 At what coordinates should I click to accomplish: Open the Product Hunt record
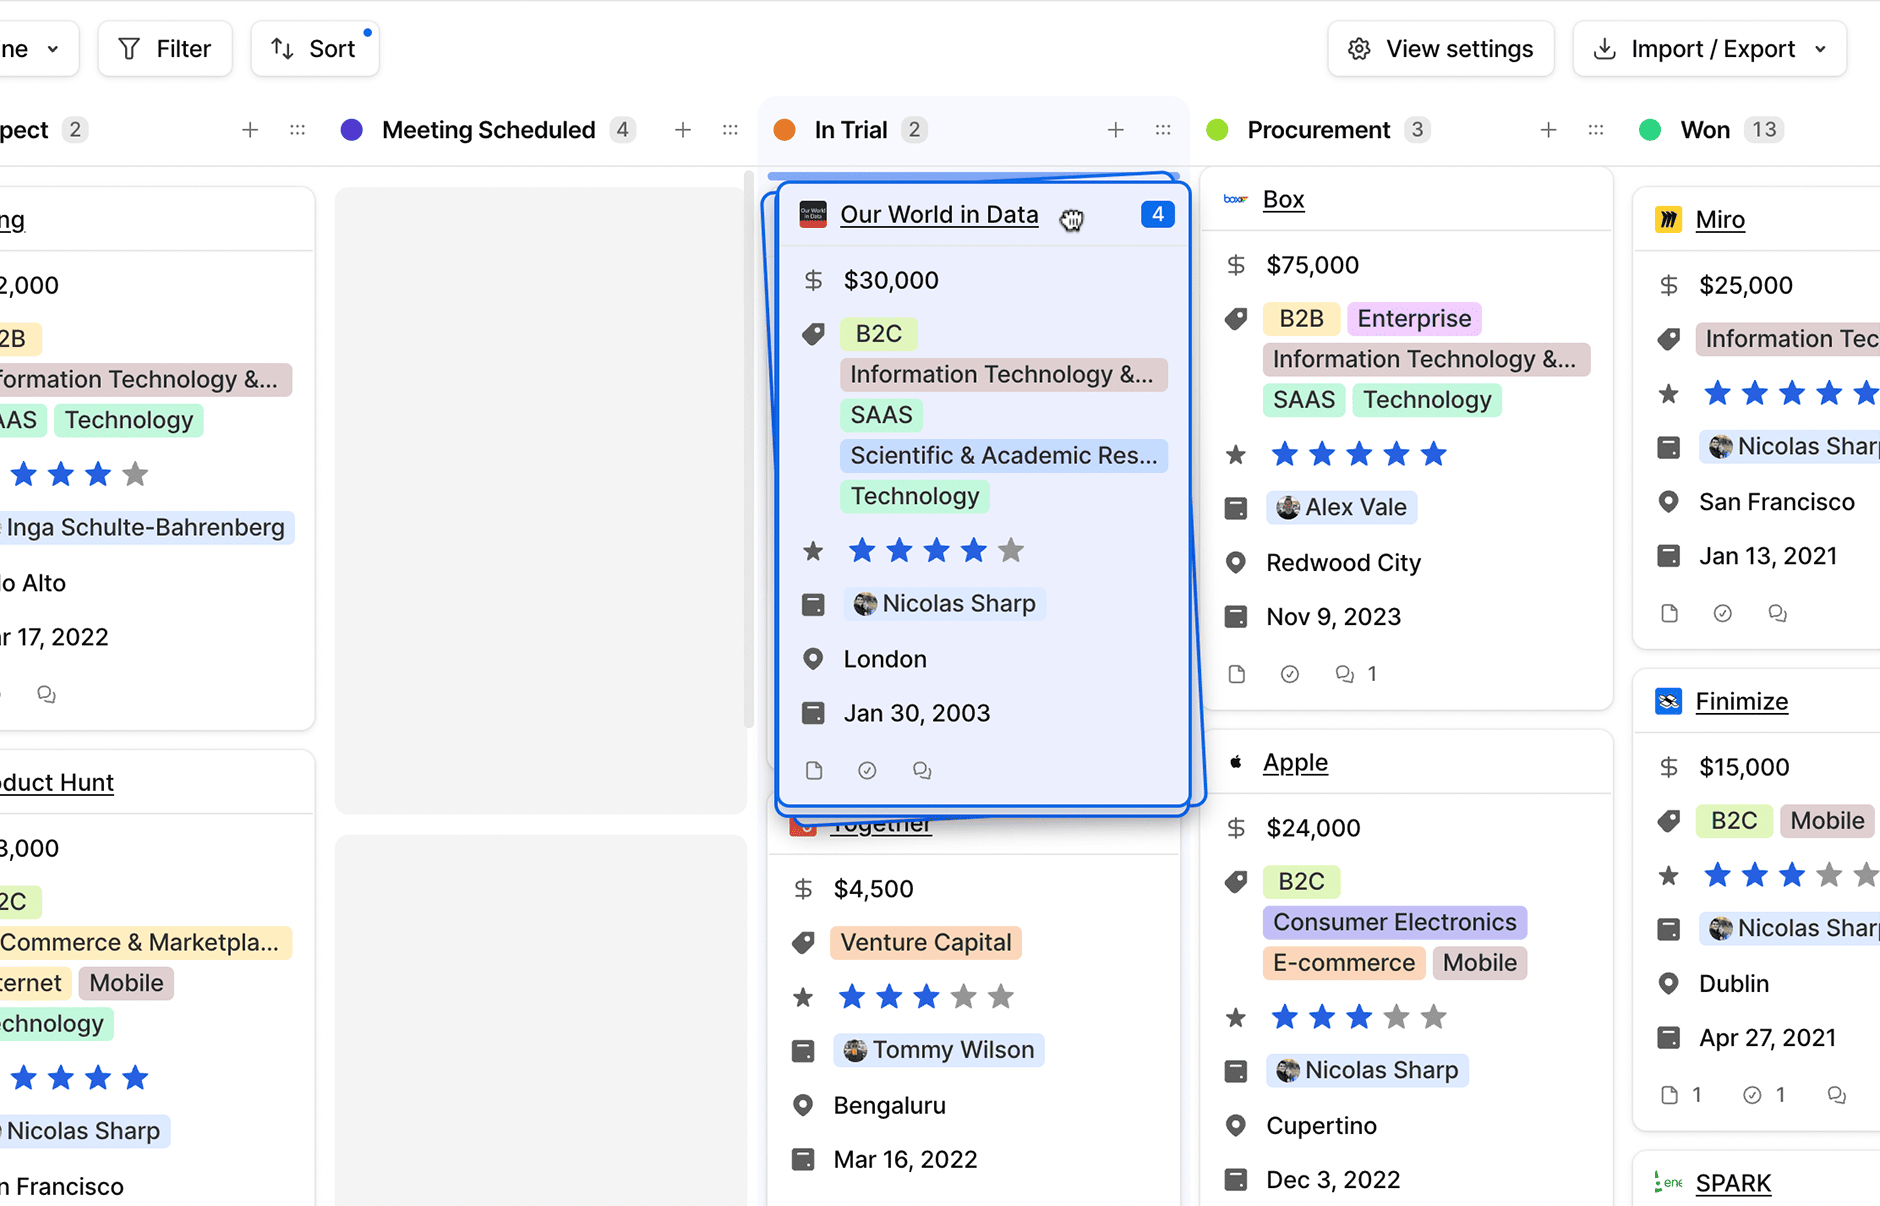(57, 782)
